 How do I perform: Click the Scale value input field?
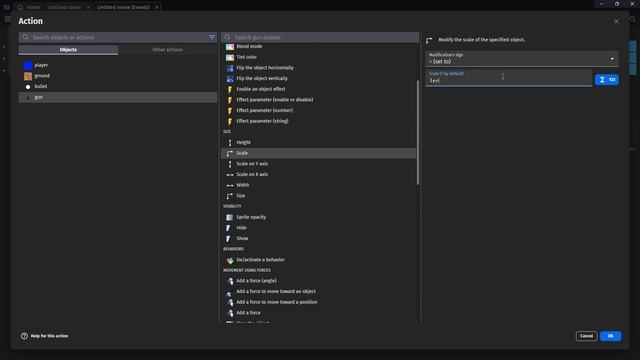tap(509, 78)
